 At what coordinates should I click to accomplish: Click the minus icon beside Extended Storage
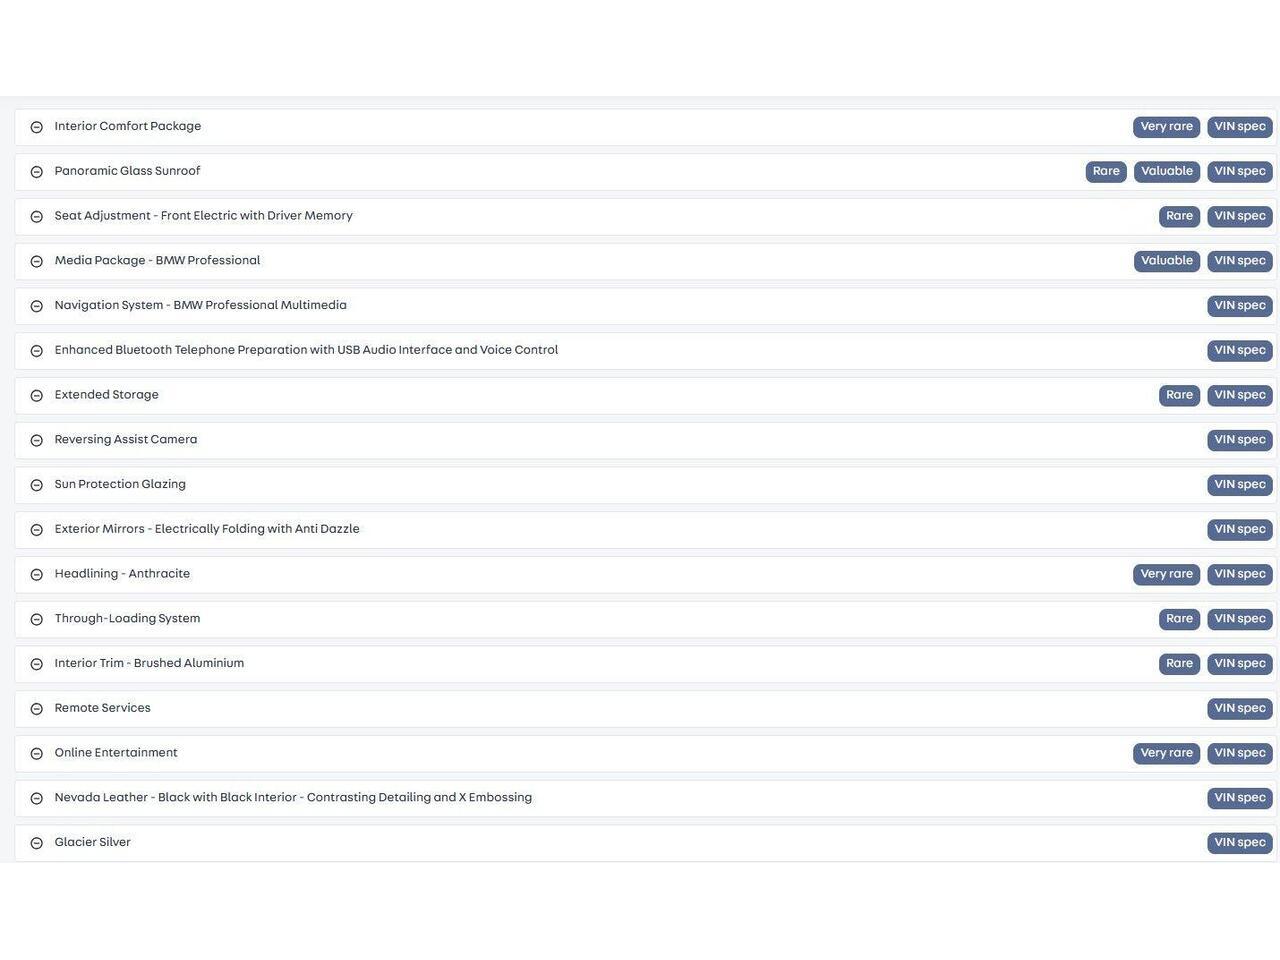[37, 396]
